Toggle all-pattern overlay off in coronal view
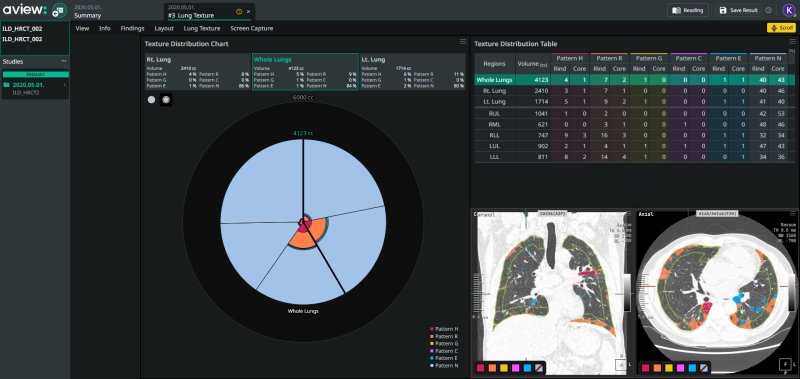Image resolution: width=800 pixels, height=379 pixels. tap(539, 367)
